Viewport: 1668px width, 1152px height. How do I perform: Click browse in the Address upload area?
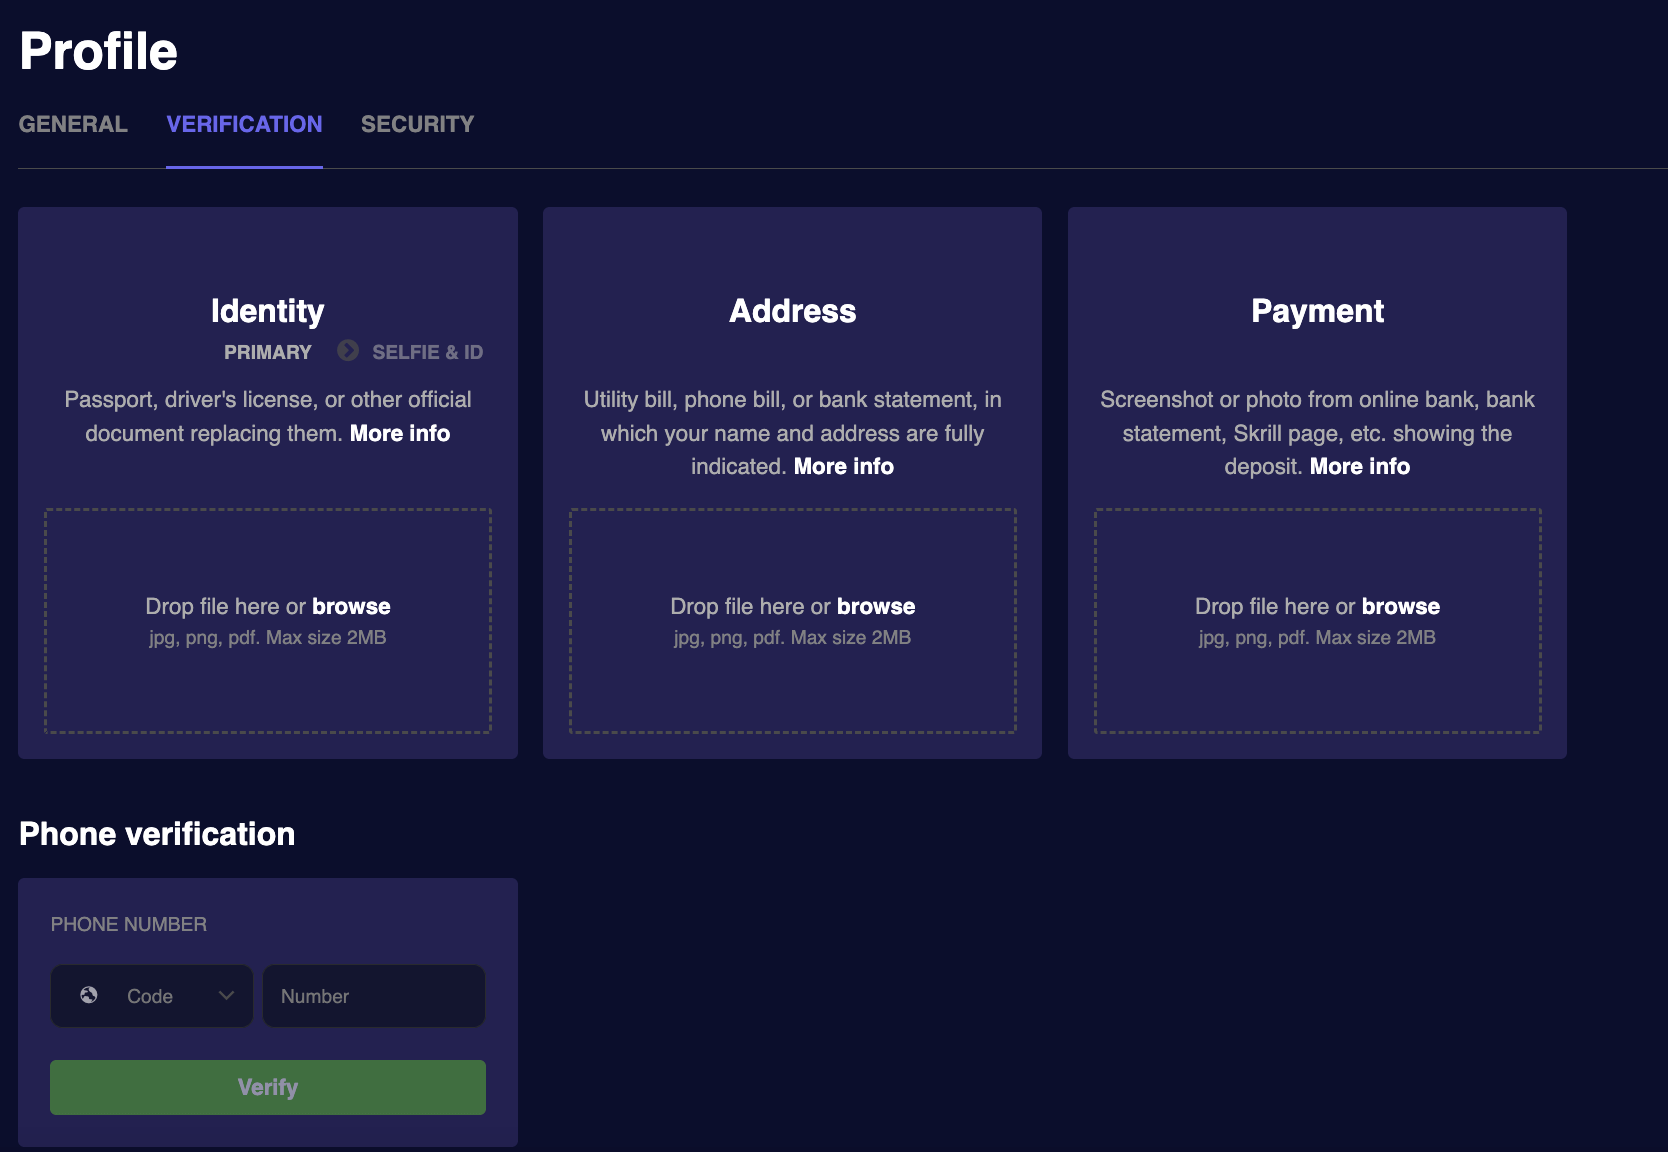pyautogui.click(x=875, y=606)
